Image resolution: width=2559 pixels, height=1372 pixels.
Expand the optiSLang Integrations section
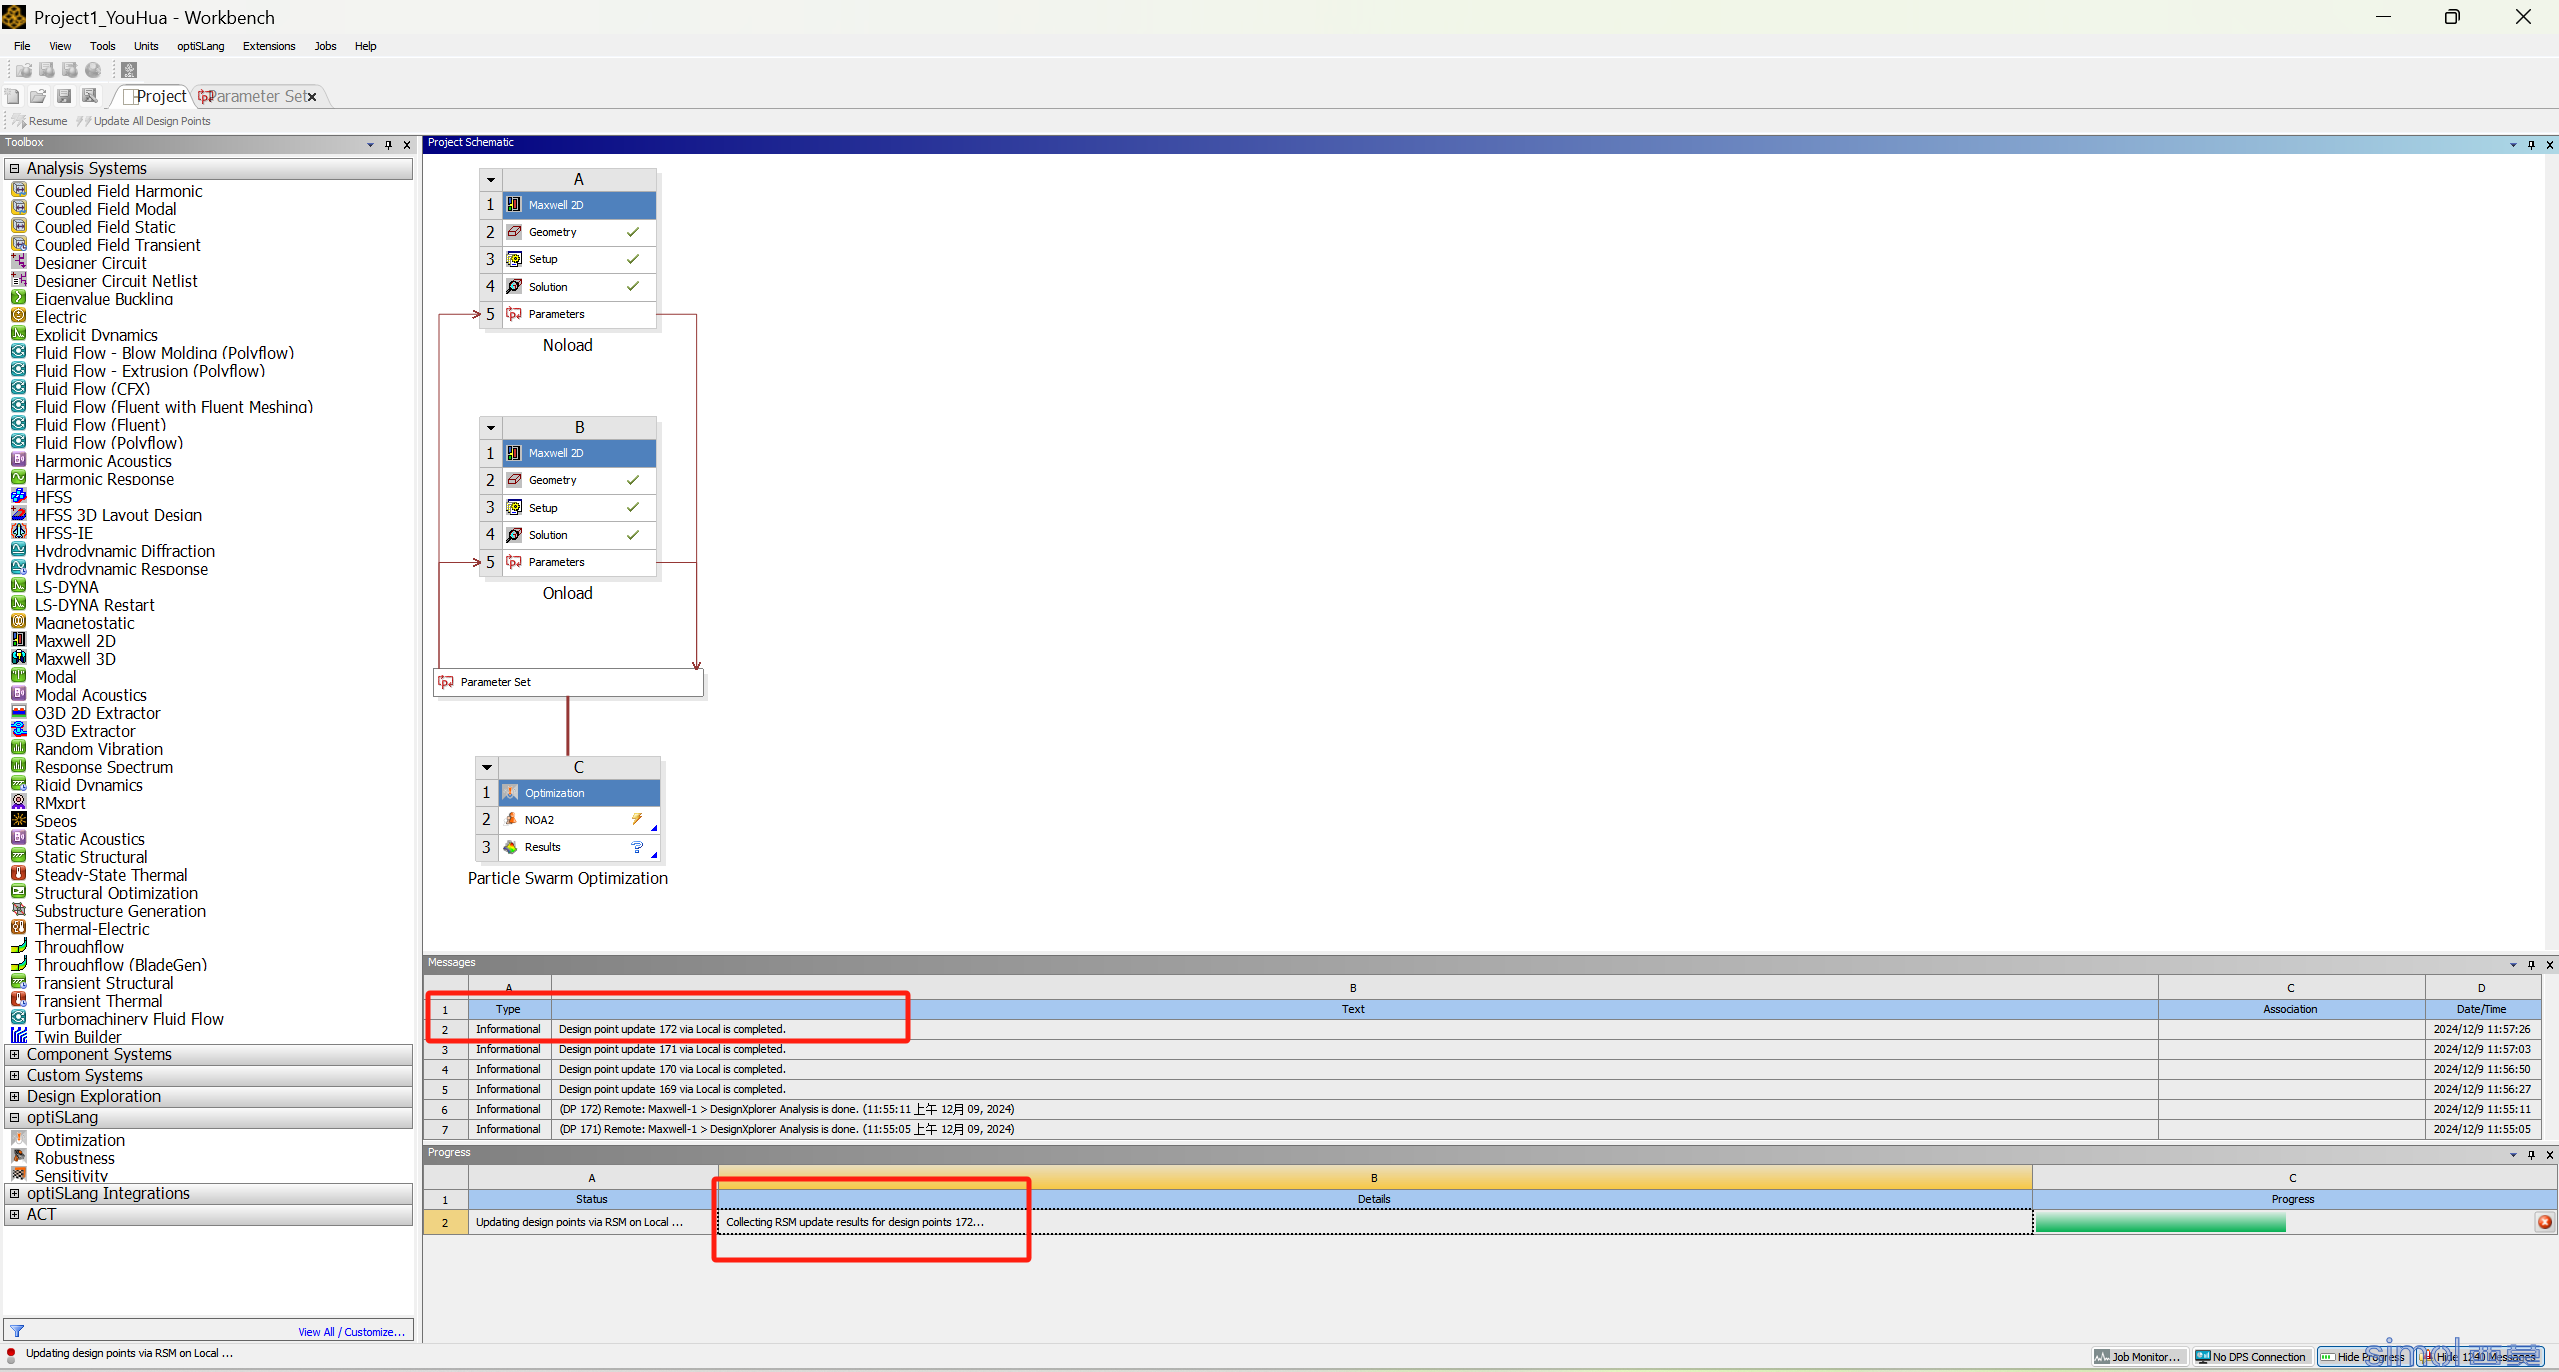click(x=15, y=1194)
